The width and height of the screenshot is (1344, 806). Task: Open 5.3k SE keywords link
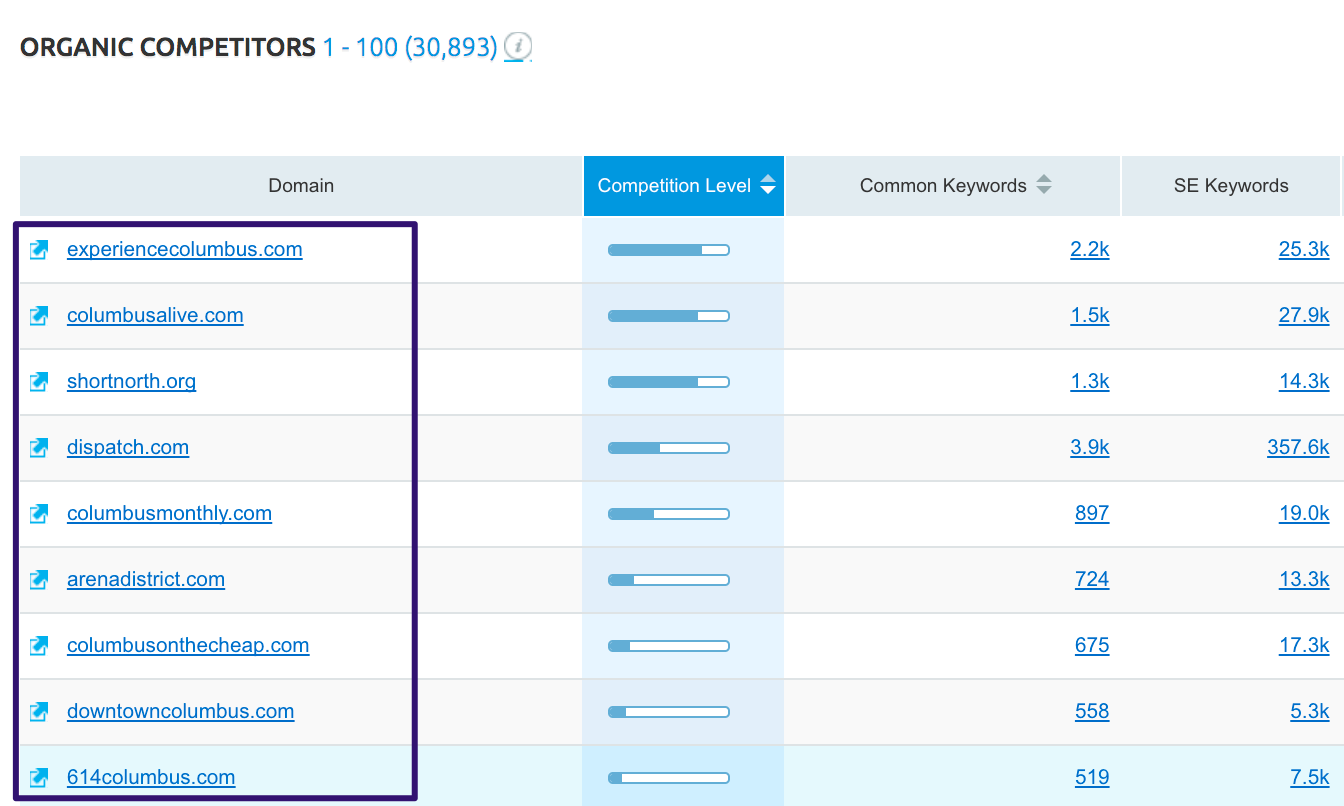[1310, 711]
